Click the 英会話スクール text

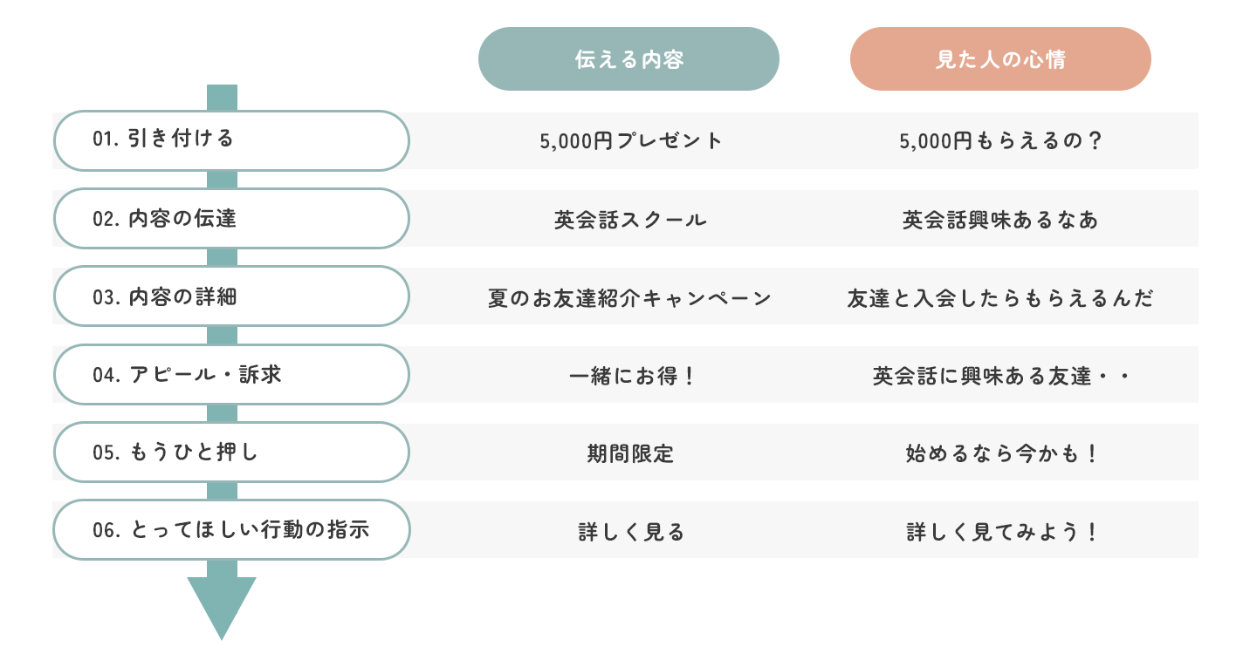coord(630,219)
